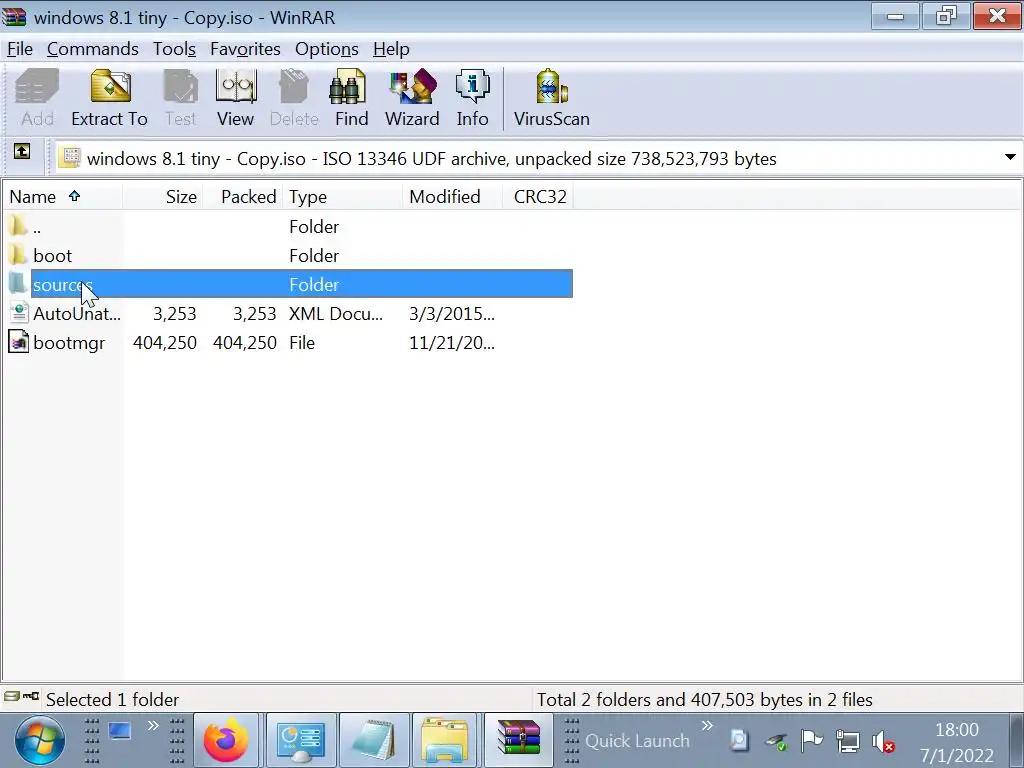Run VirusScan on the archive
Viewport: 1024px width, 768px height.
(x=552, y=98)
